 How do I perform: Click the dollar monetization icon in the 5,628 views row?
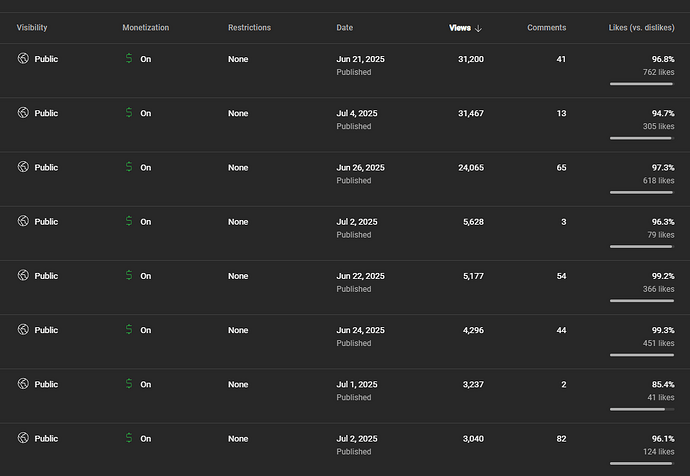128,221
